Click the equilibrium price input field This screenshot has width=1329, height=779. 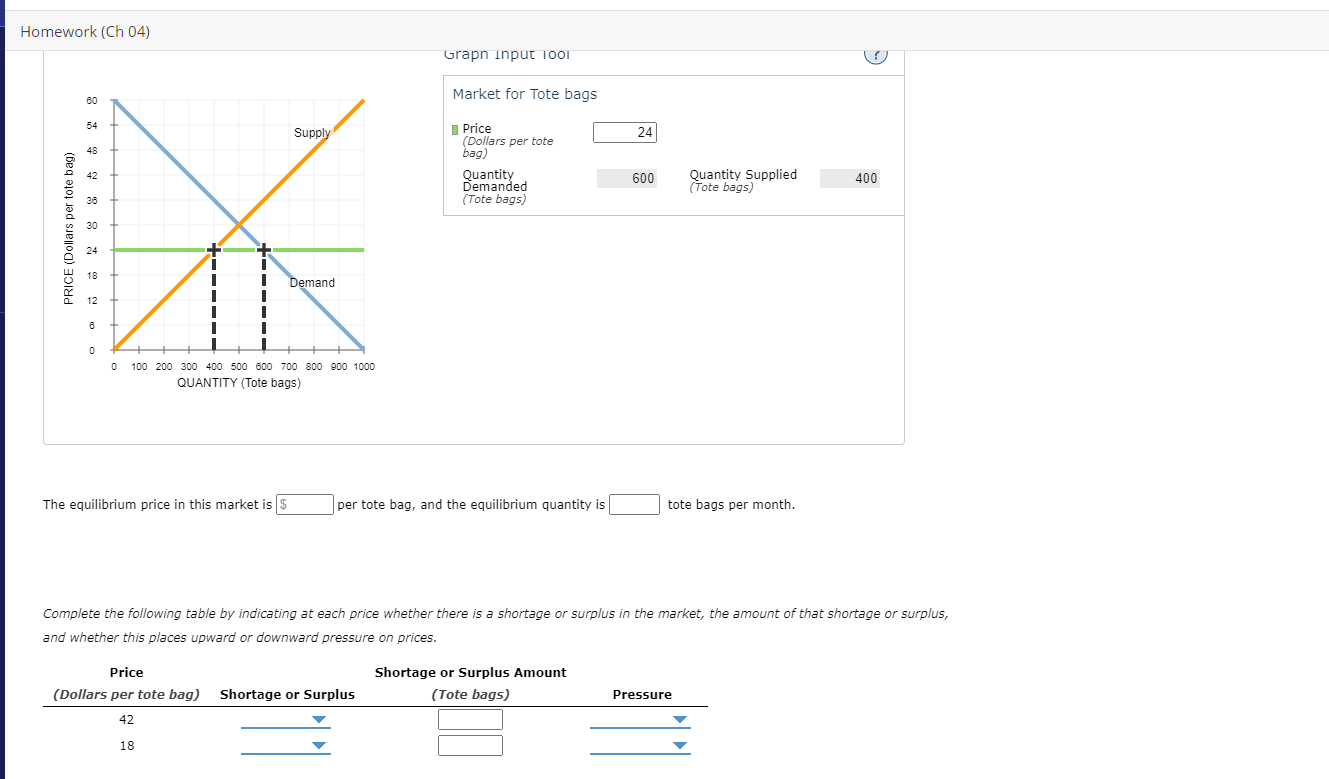click(x=305, y=504)
